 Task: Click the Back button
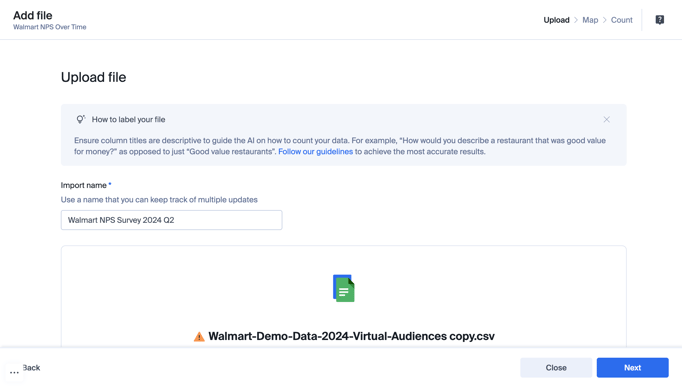31,368
